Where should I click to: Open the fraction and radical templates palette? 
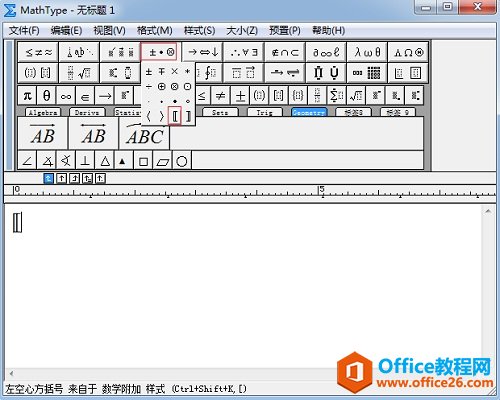pyautogui.click(x=79, y=72)
